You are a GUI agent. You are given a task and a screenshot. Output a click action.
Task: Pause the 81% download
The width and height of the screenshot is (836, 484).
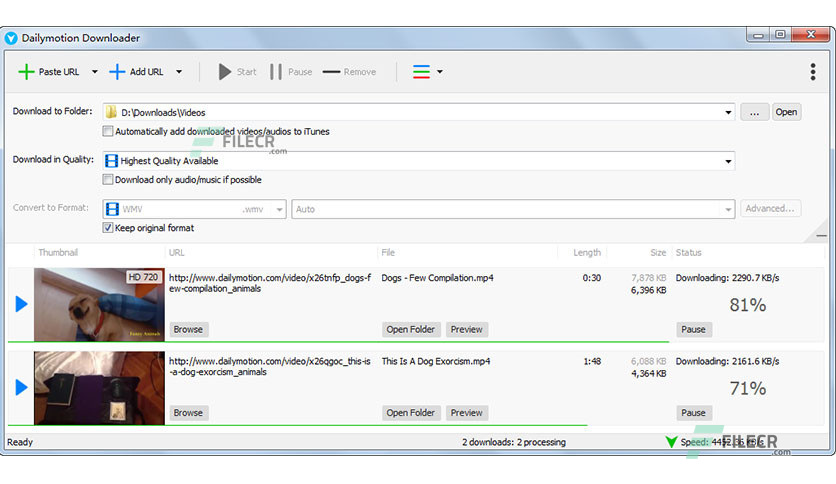pos(693,329)
